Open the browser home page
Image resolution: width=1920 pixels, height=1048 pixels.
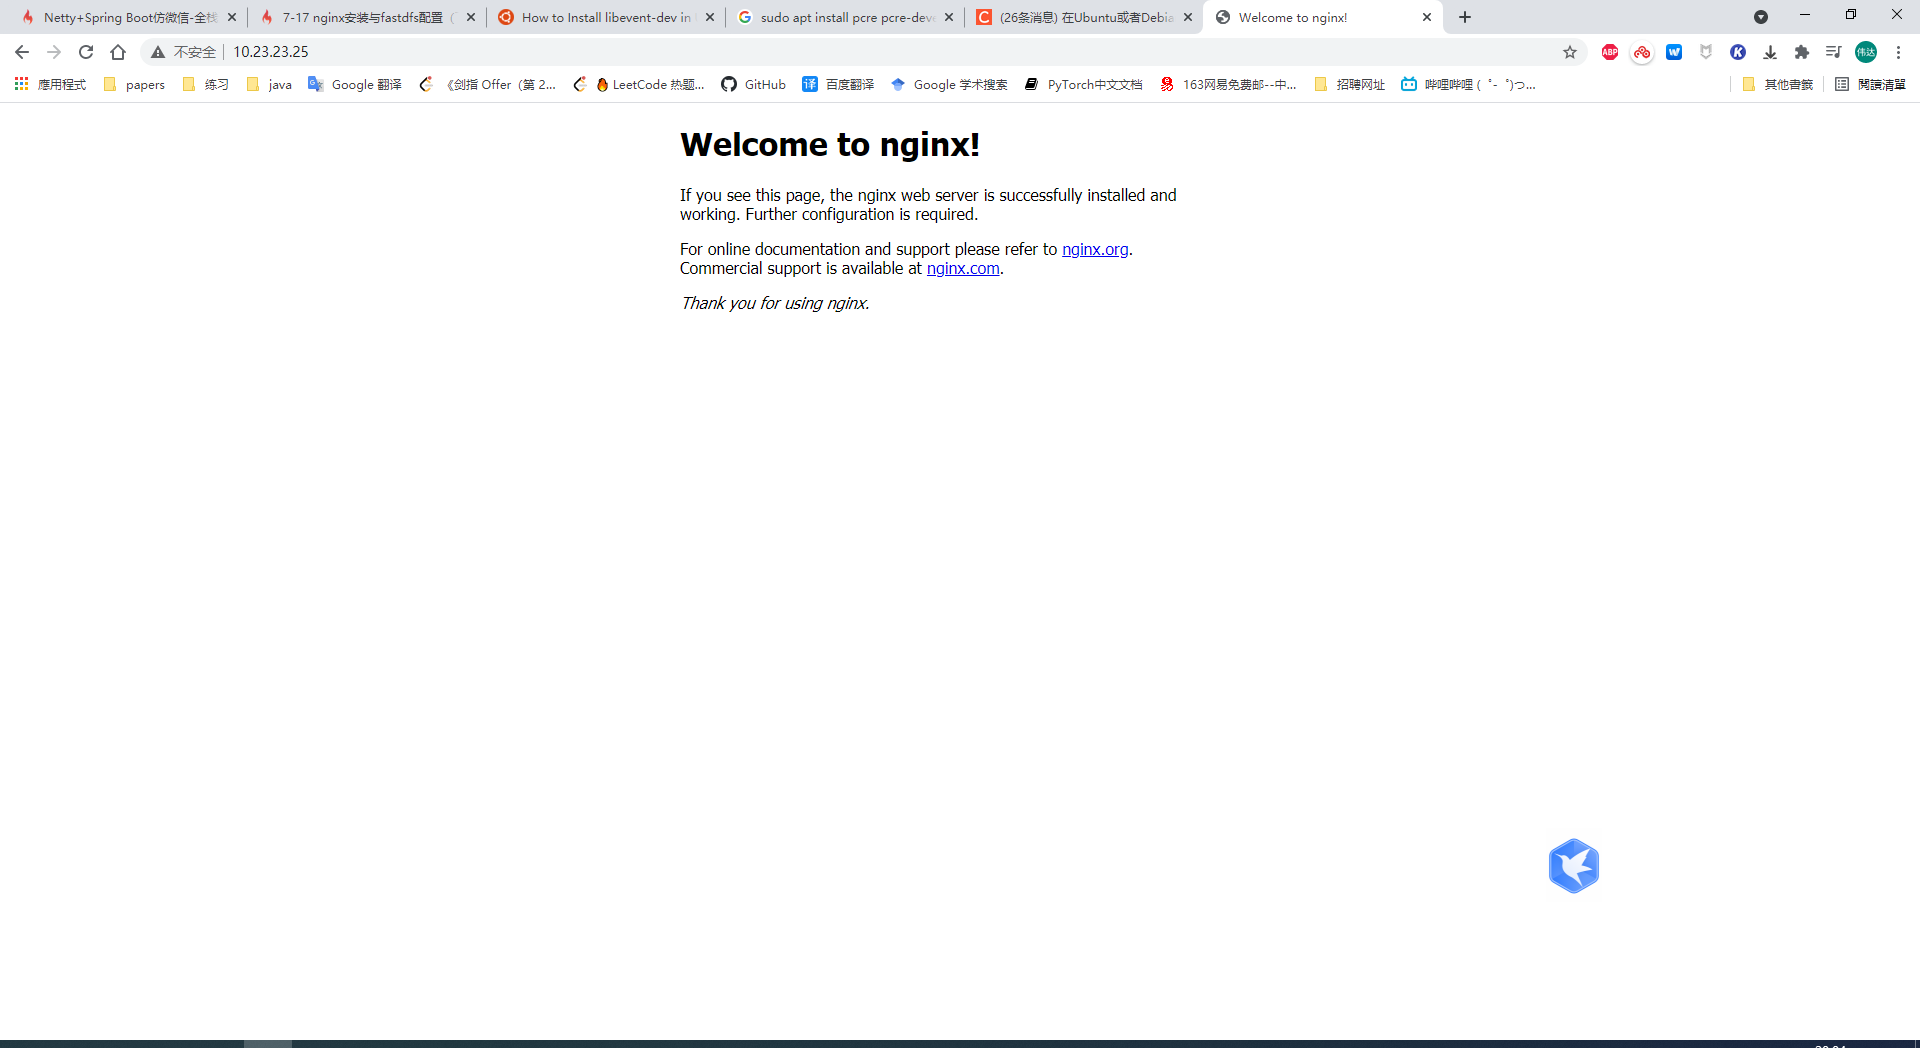(118, 52)
